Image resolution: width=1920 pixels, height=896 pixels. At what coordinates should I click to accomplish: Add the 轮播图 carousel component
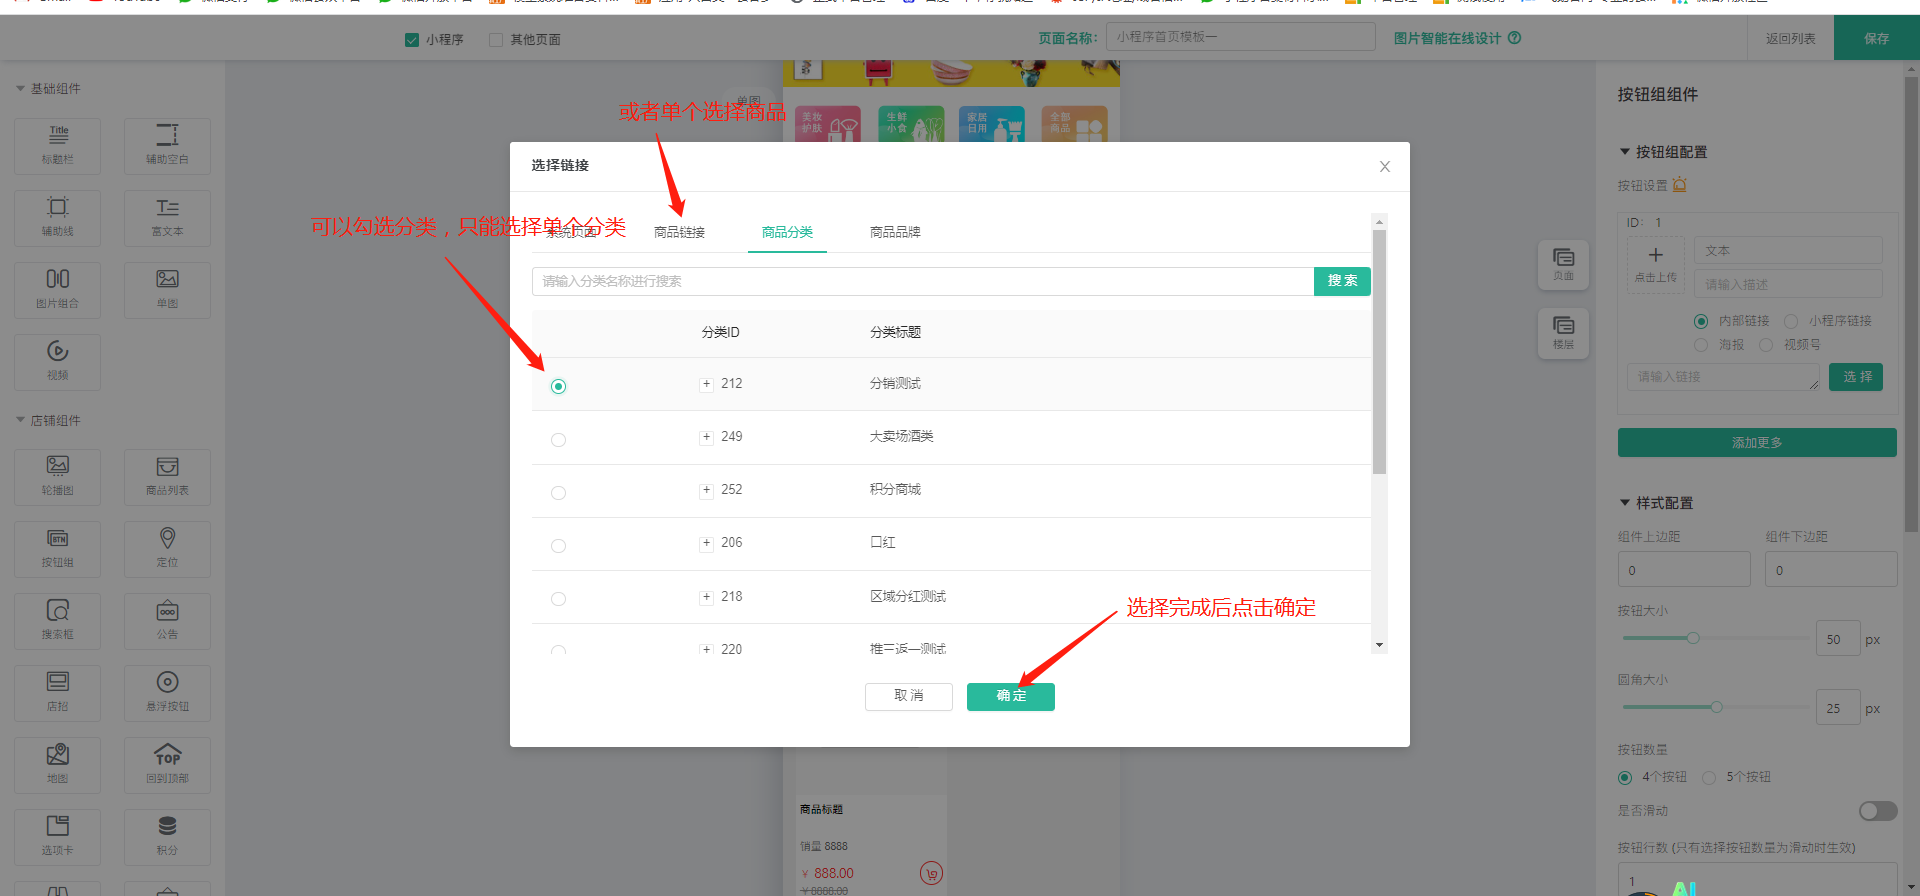point(58,476)
